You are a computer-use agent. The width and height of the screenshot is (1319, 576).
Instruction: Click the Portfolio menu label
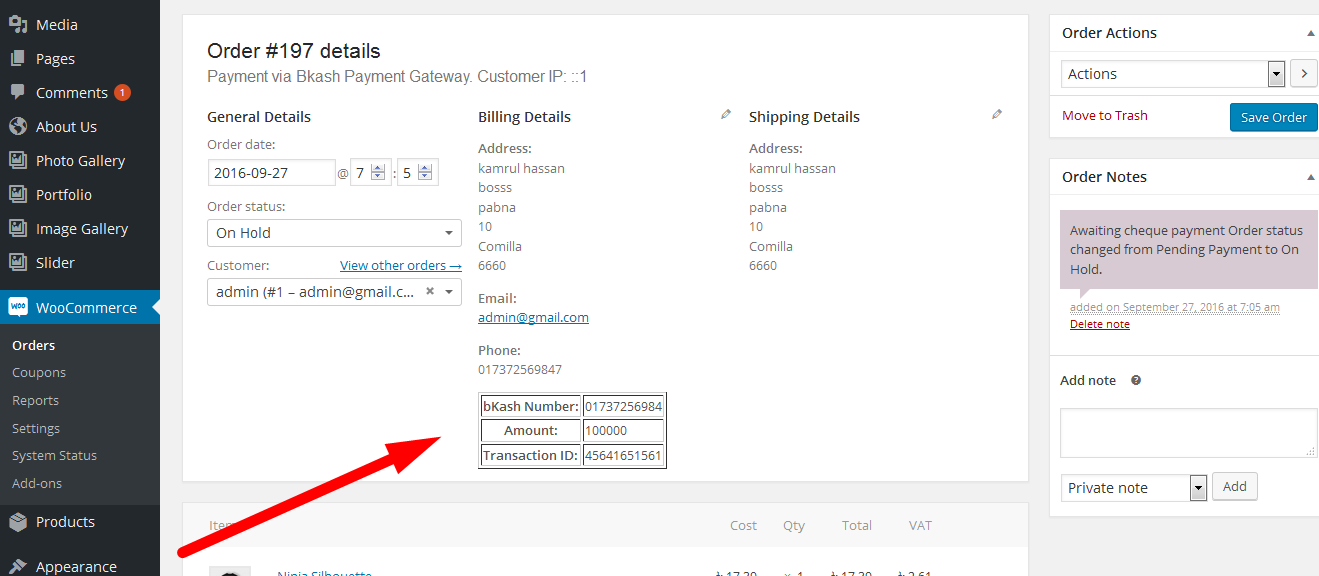coord(64,194)
